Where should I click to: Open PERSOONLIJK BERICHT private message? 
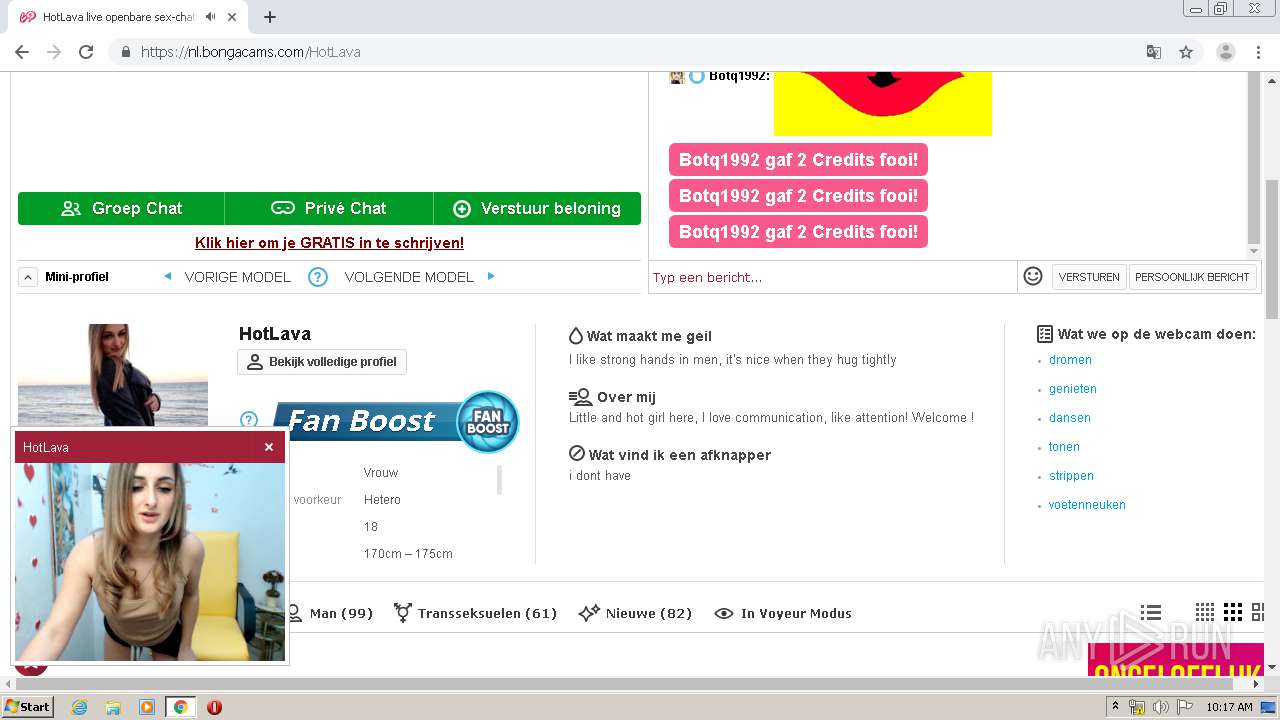[x=1192, y=277]
